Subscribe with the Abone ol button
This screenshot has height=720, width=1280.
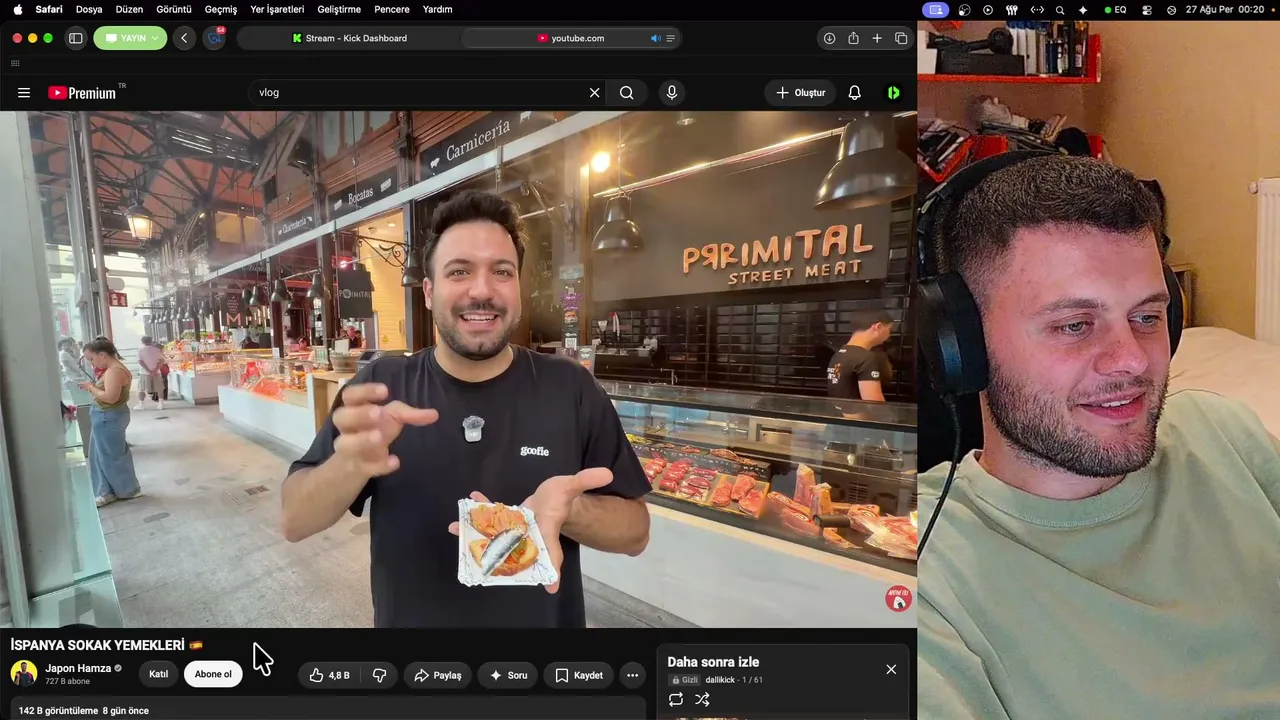pos(213,674)
